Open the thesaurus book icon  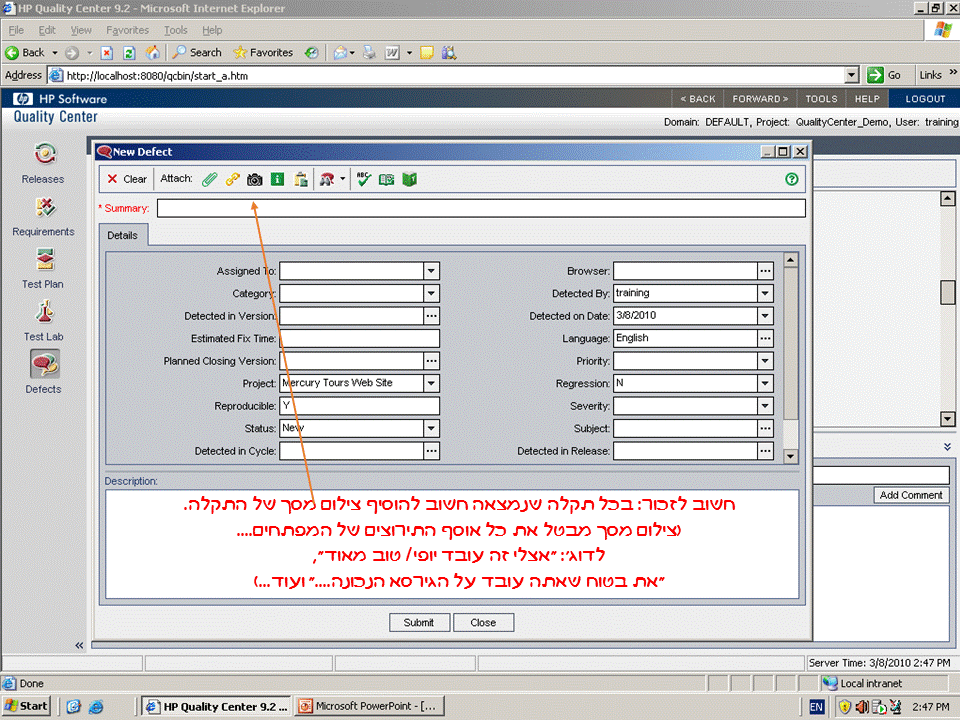[x=409, y=179]
